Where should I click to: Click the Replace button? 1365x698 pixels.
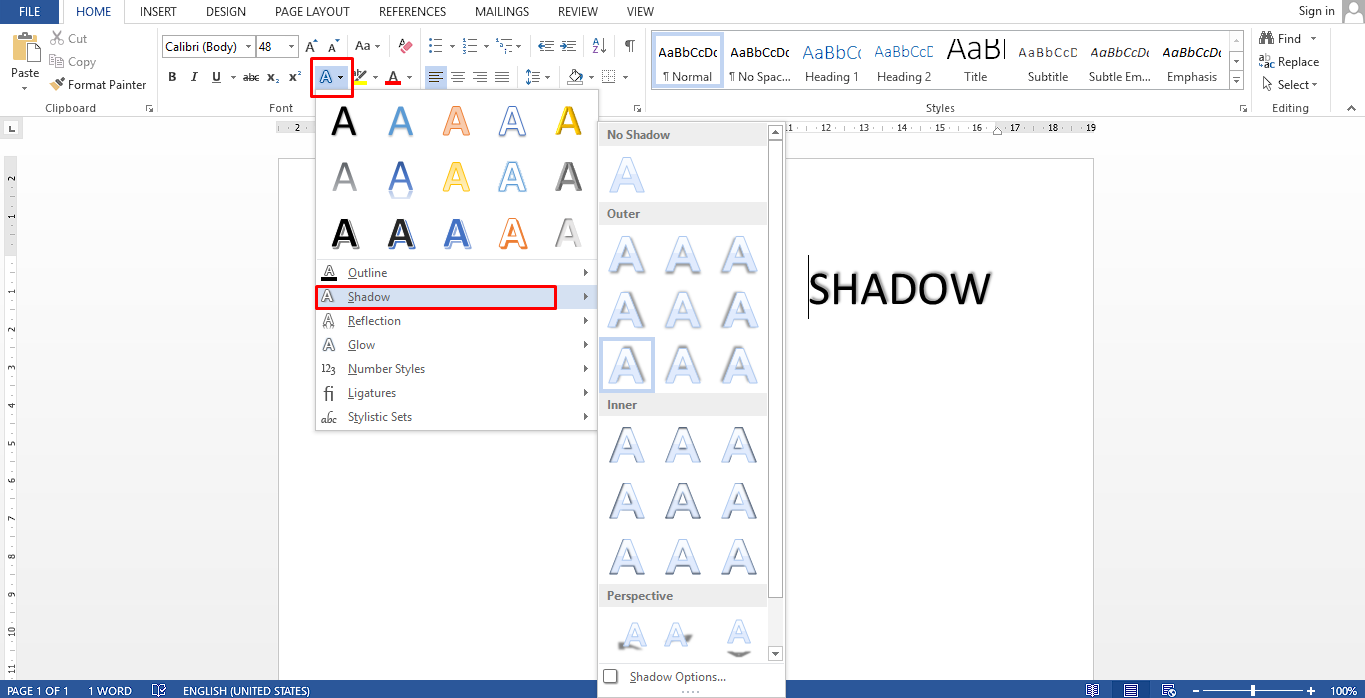(x=1290, y=62)
